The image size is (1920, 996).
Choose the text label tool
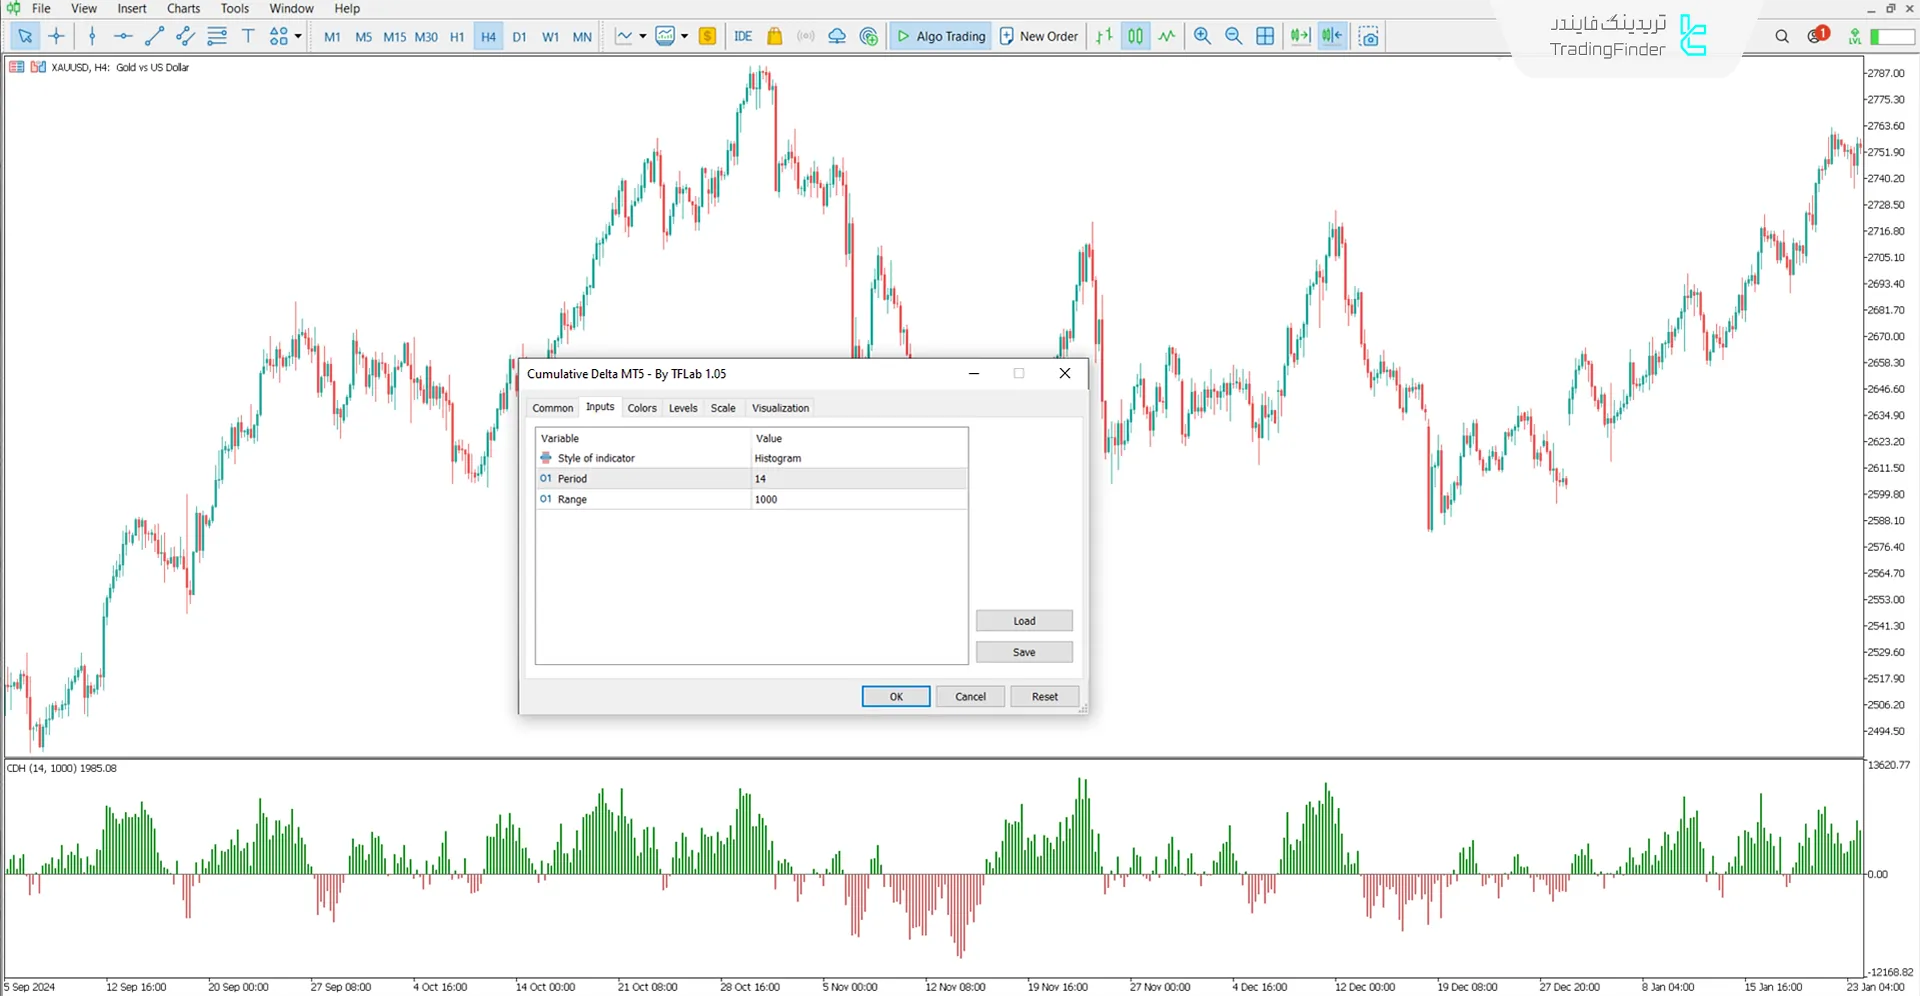click(x=248, y=36)
